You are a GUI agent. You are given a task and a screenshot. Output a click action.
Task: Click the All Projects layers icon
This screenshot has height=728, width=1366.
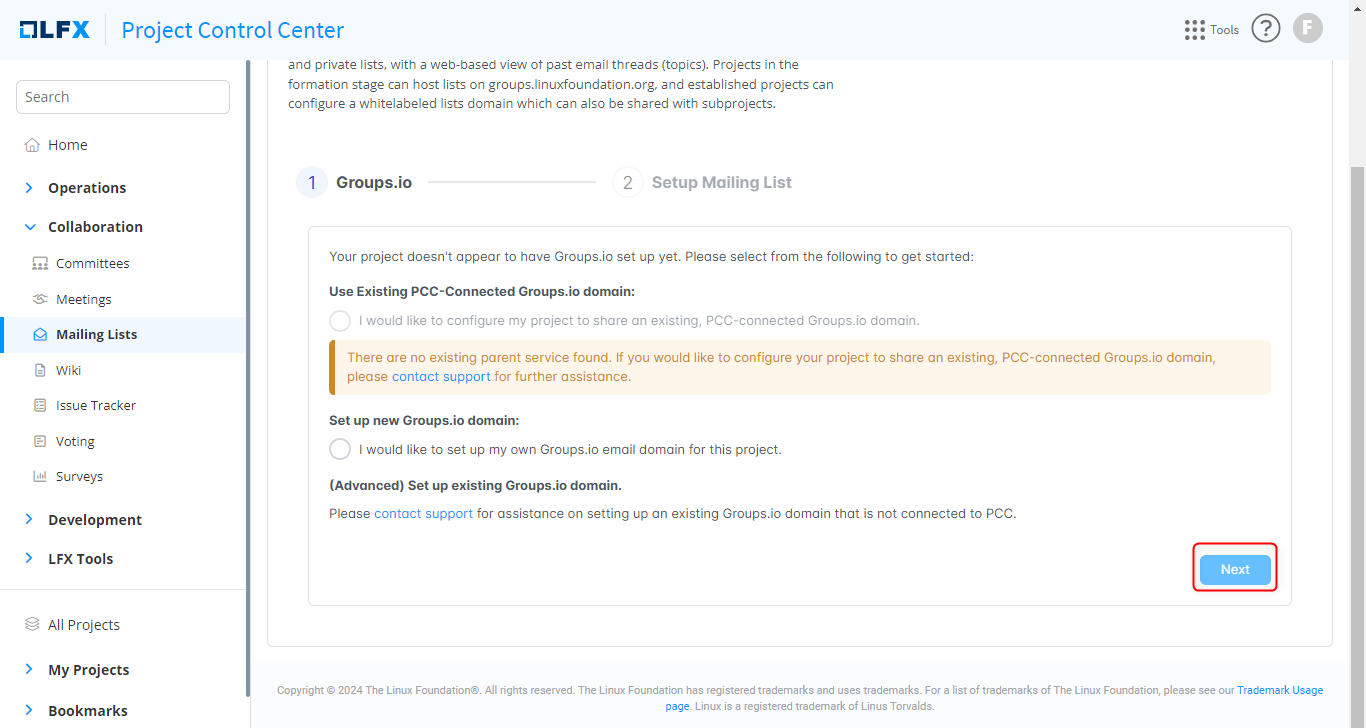click(32, 625)
